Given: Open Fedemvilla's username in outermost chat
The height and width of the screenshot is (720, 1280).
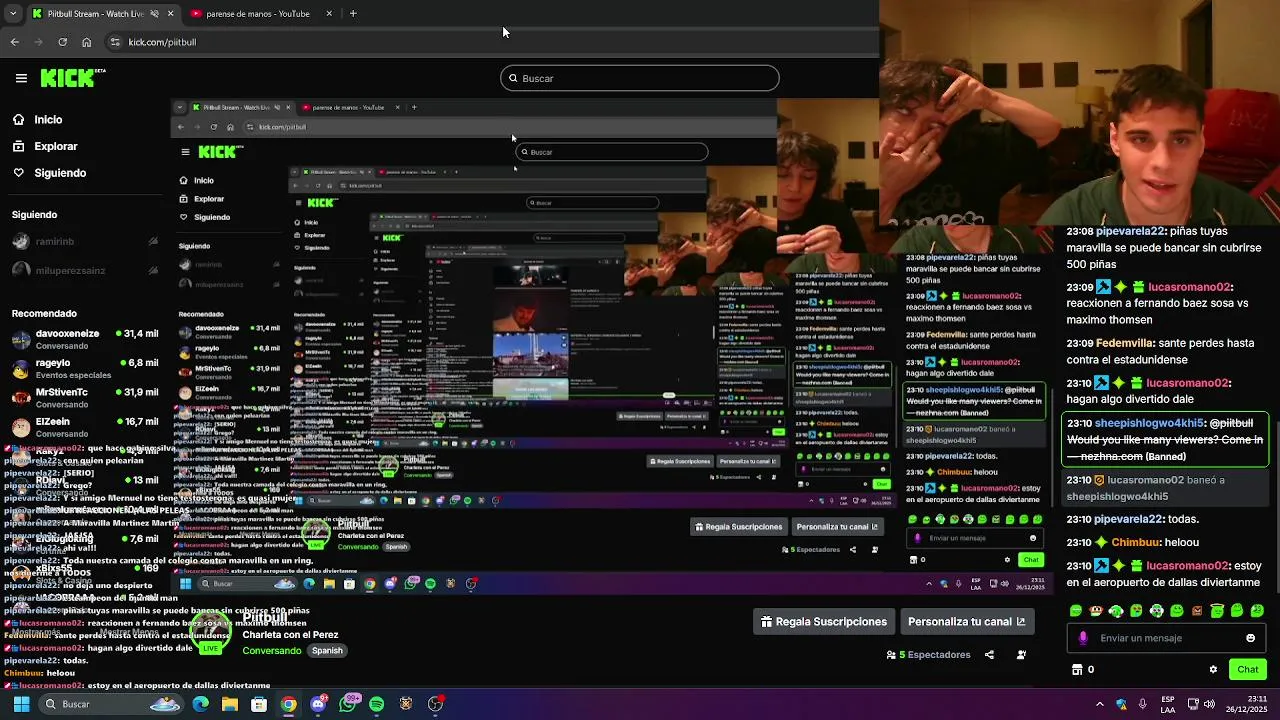Looking at the screenshot, I should click(x=1125, y=343).
